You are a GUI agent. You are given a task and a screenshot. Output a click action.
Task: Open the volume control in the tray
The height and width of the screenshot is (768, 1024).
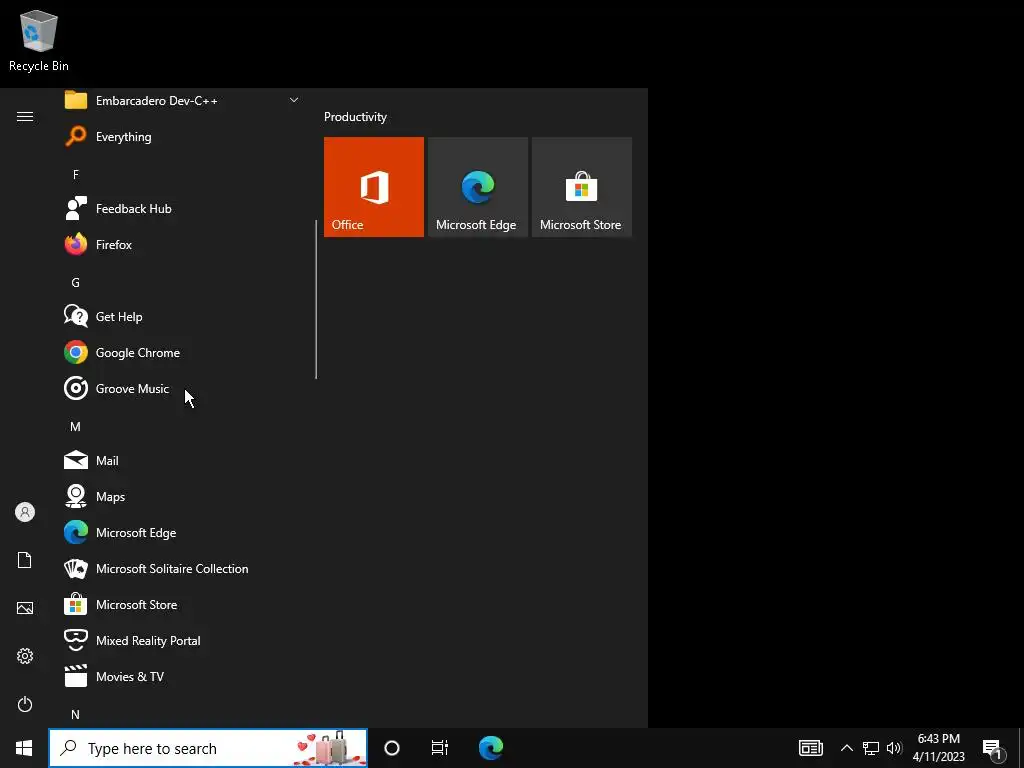(894, 748)
